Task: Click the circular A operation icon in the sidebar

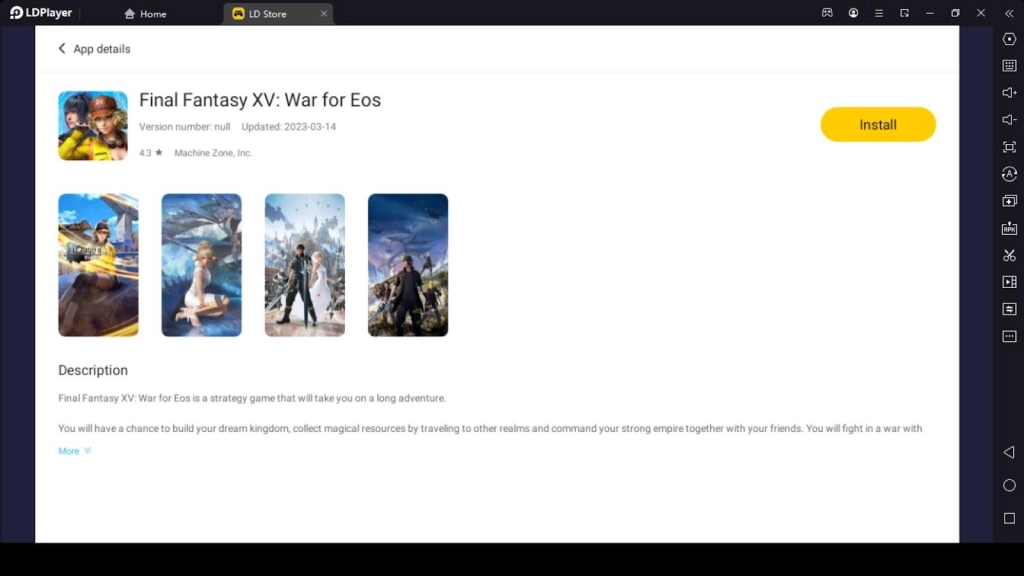Action: click(x=1009, y=174)
